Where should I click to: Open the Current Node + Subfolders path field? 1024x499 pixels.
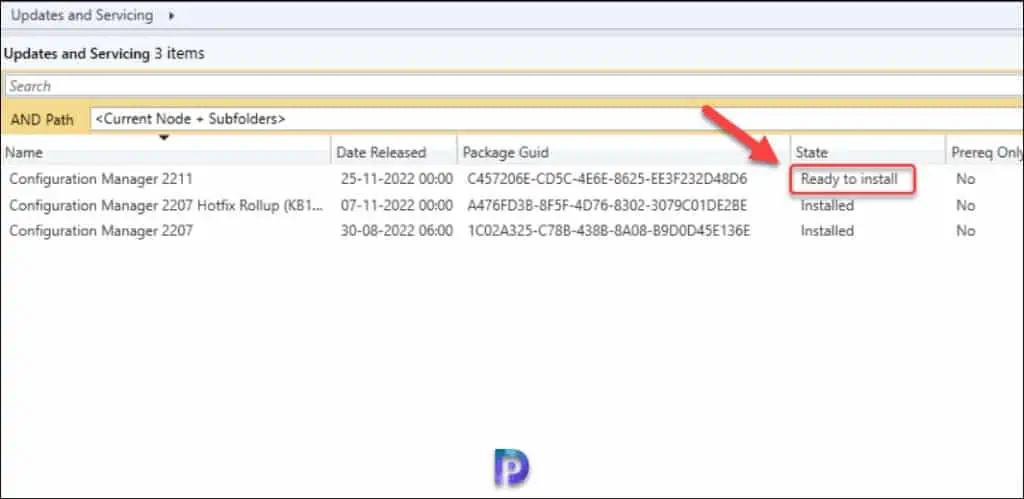pyautogui.click(x=556, y=120)
